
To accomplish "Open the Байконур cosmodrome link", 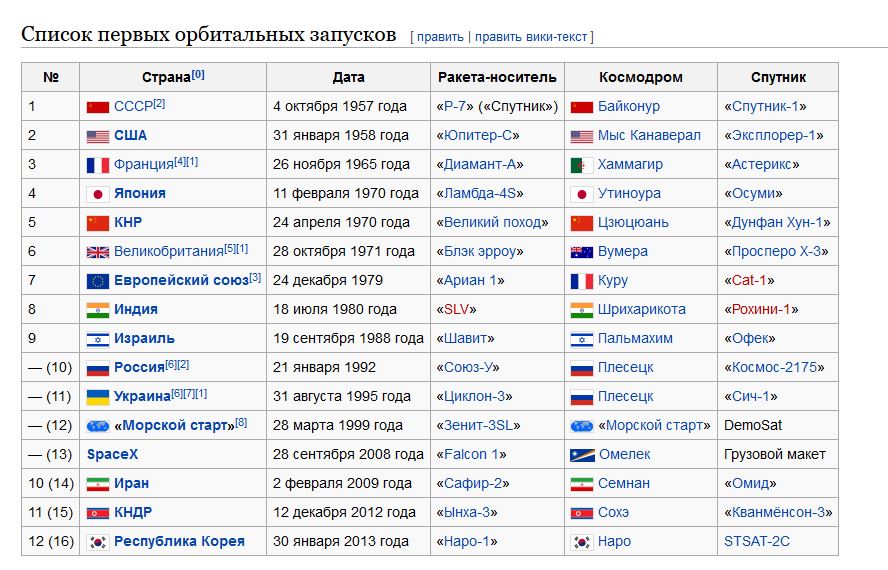I will 629,107.
